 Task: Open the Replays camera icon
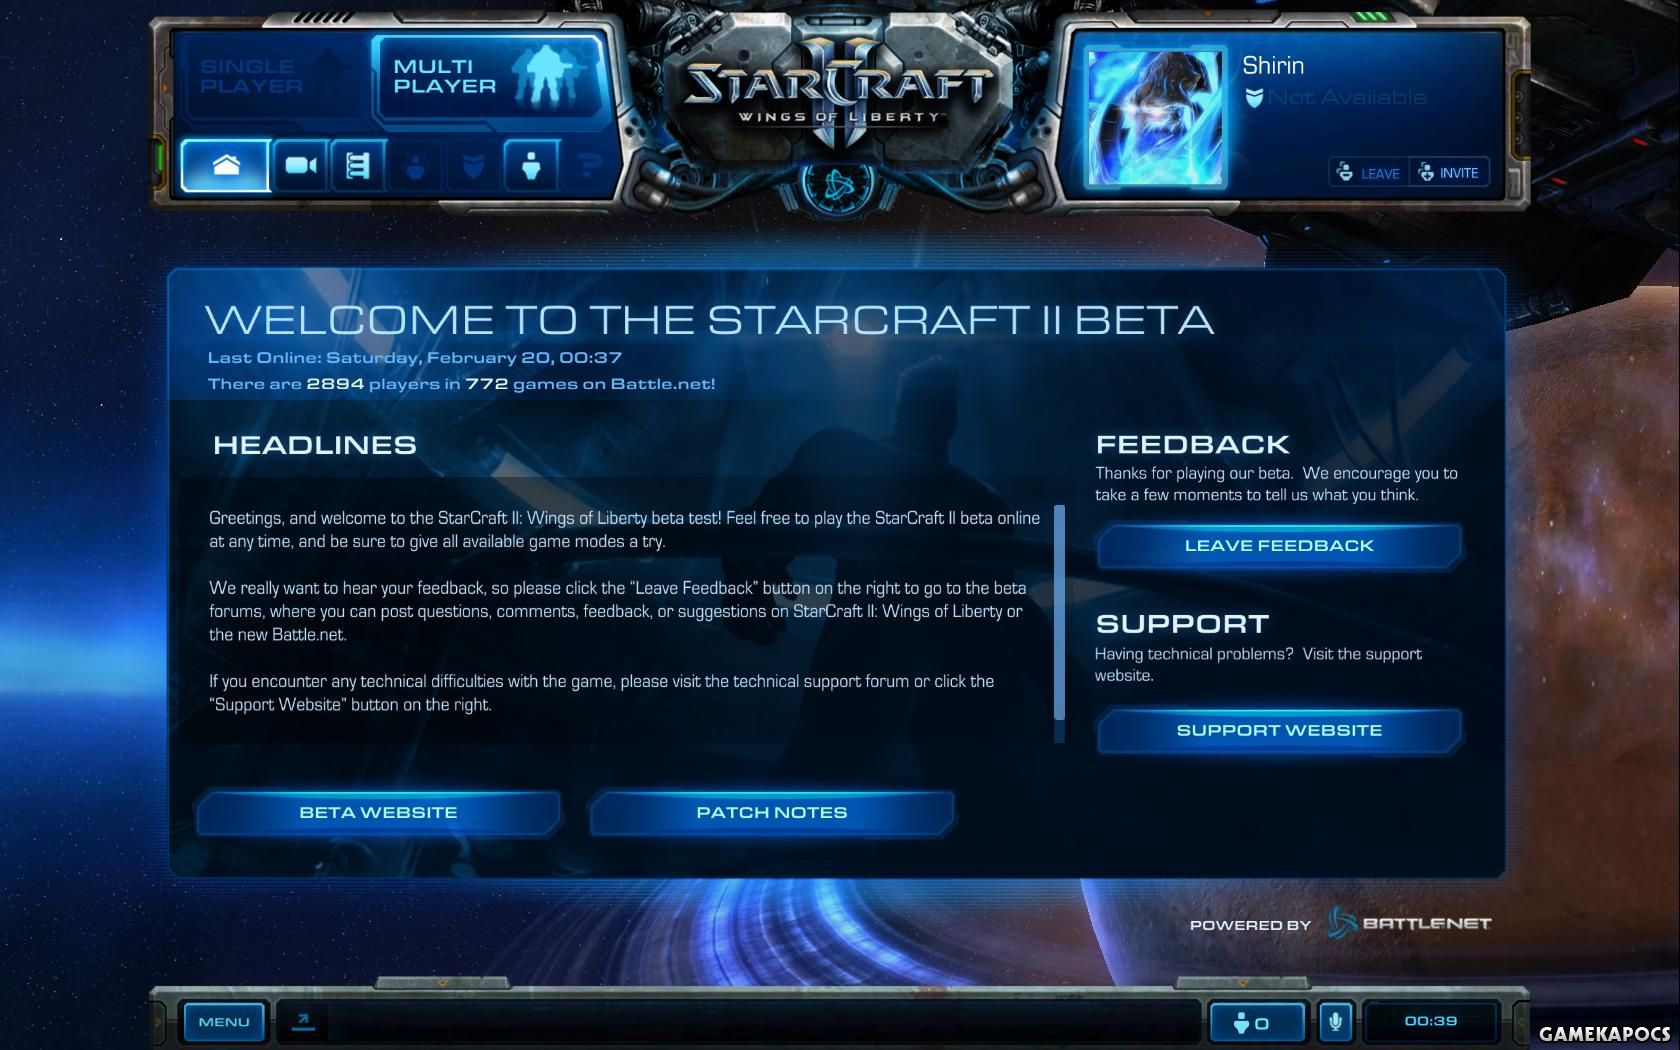pos(300,165)
